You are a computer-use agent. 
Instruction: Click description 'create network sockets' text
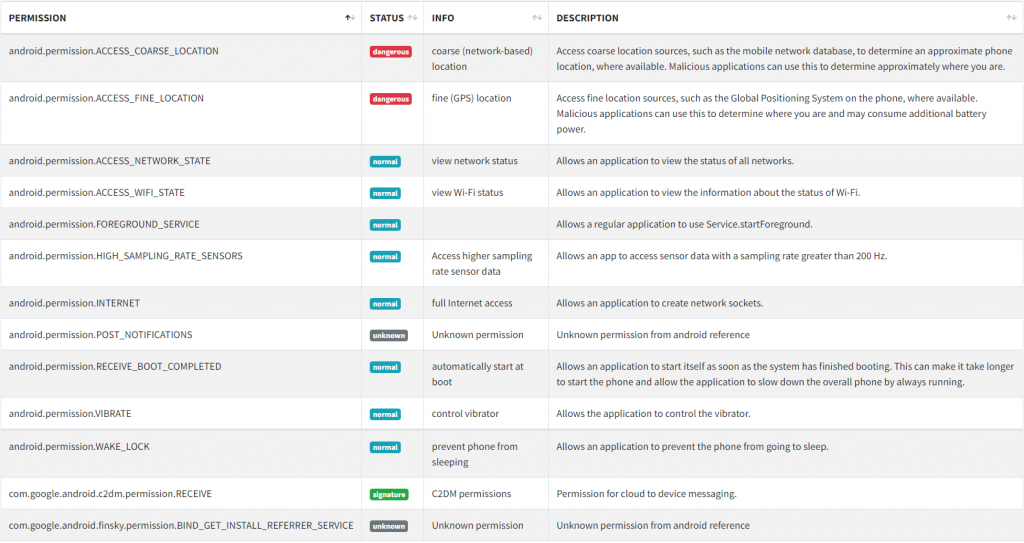pyautogui.click(x=660, y=303)
